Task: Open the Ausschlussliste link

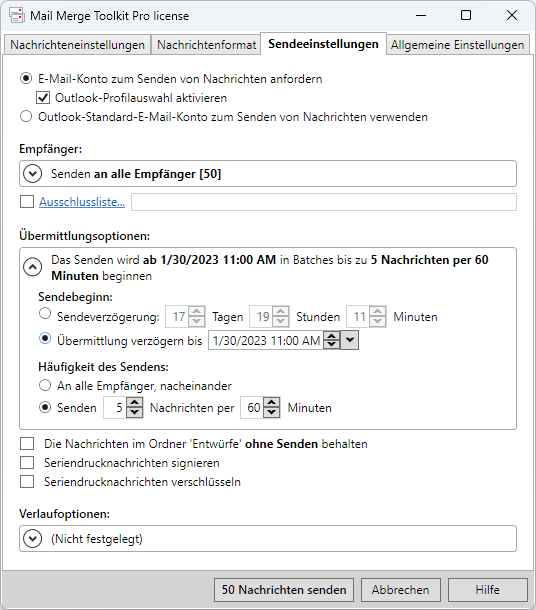Action: pos(82,202)
